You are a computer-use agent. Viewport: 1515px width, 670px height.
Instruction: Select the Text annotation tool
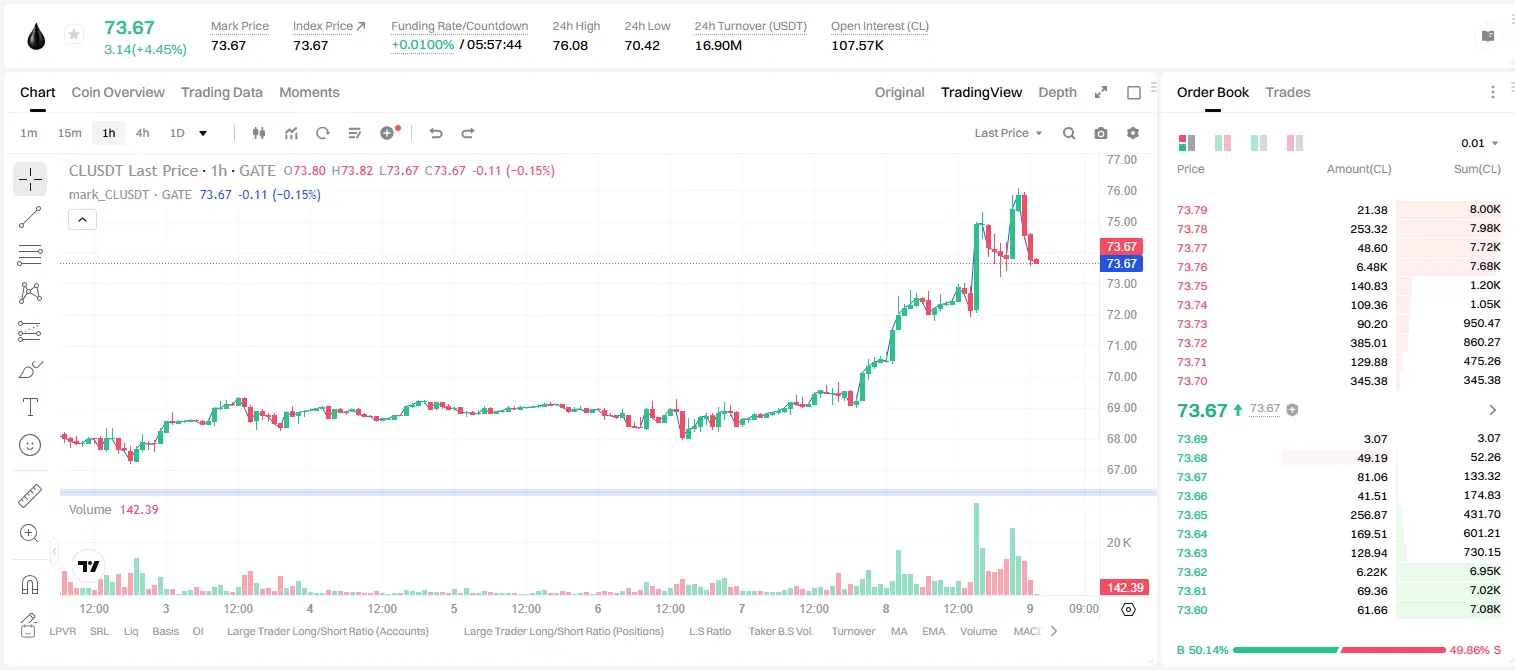[x=30, y=407]
